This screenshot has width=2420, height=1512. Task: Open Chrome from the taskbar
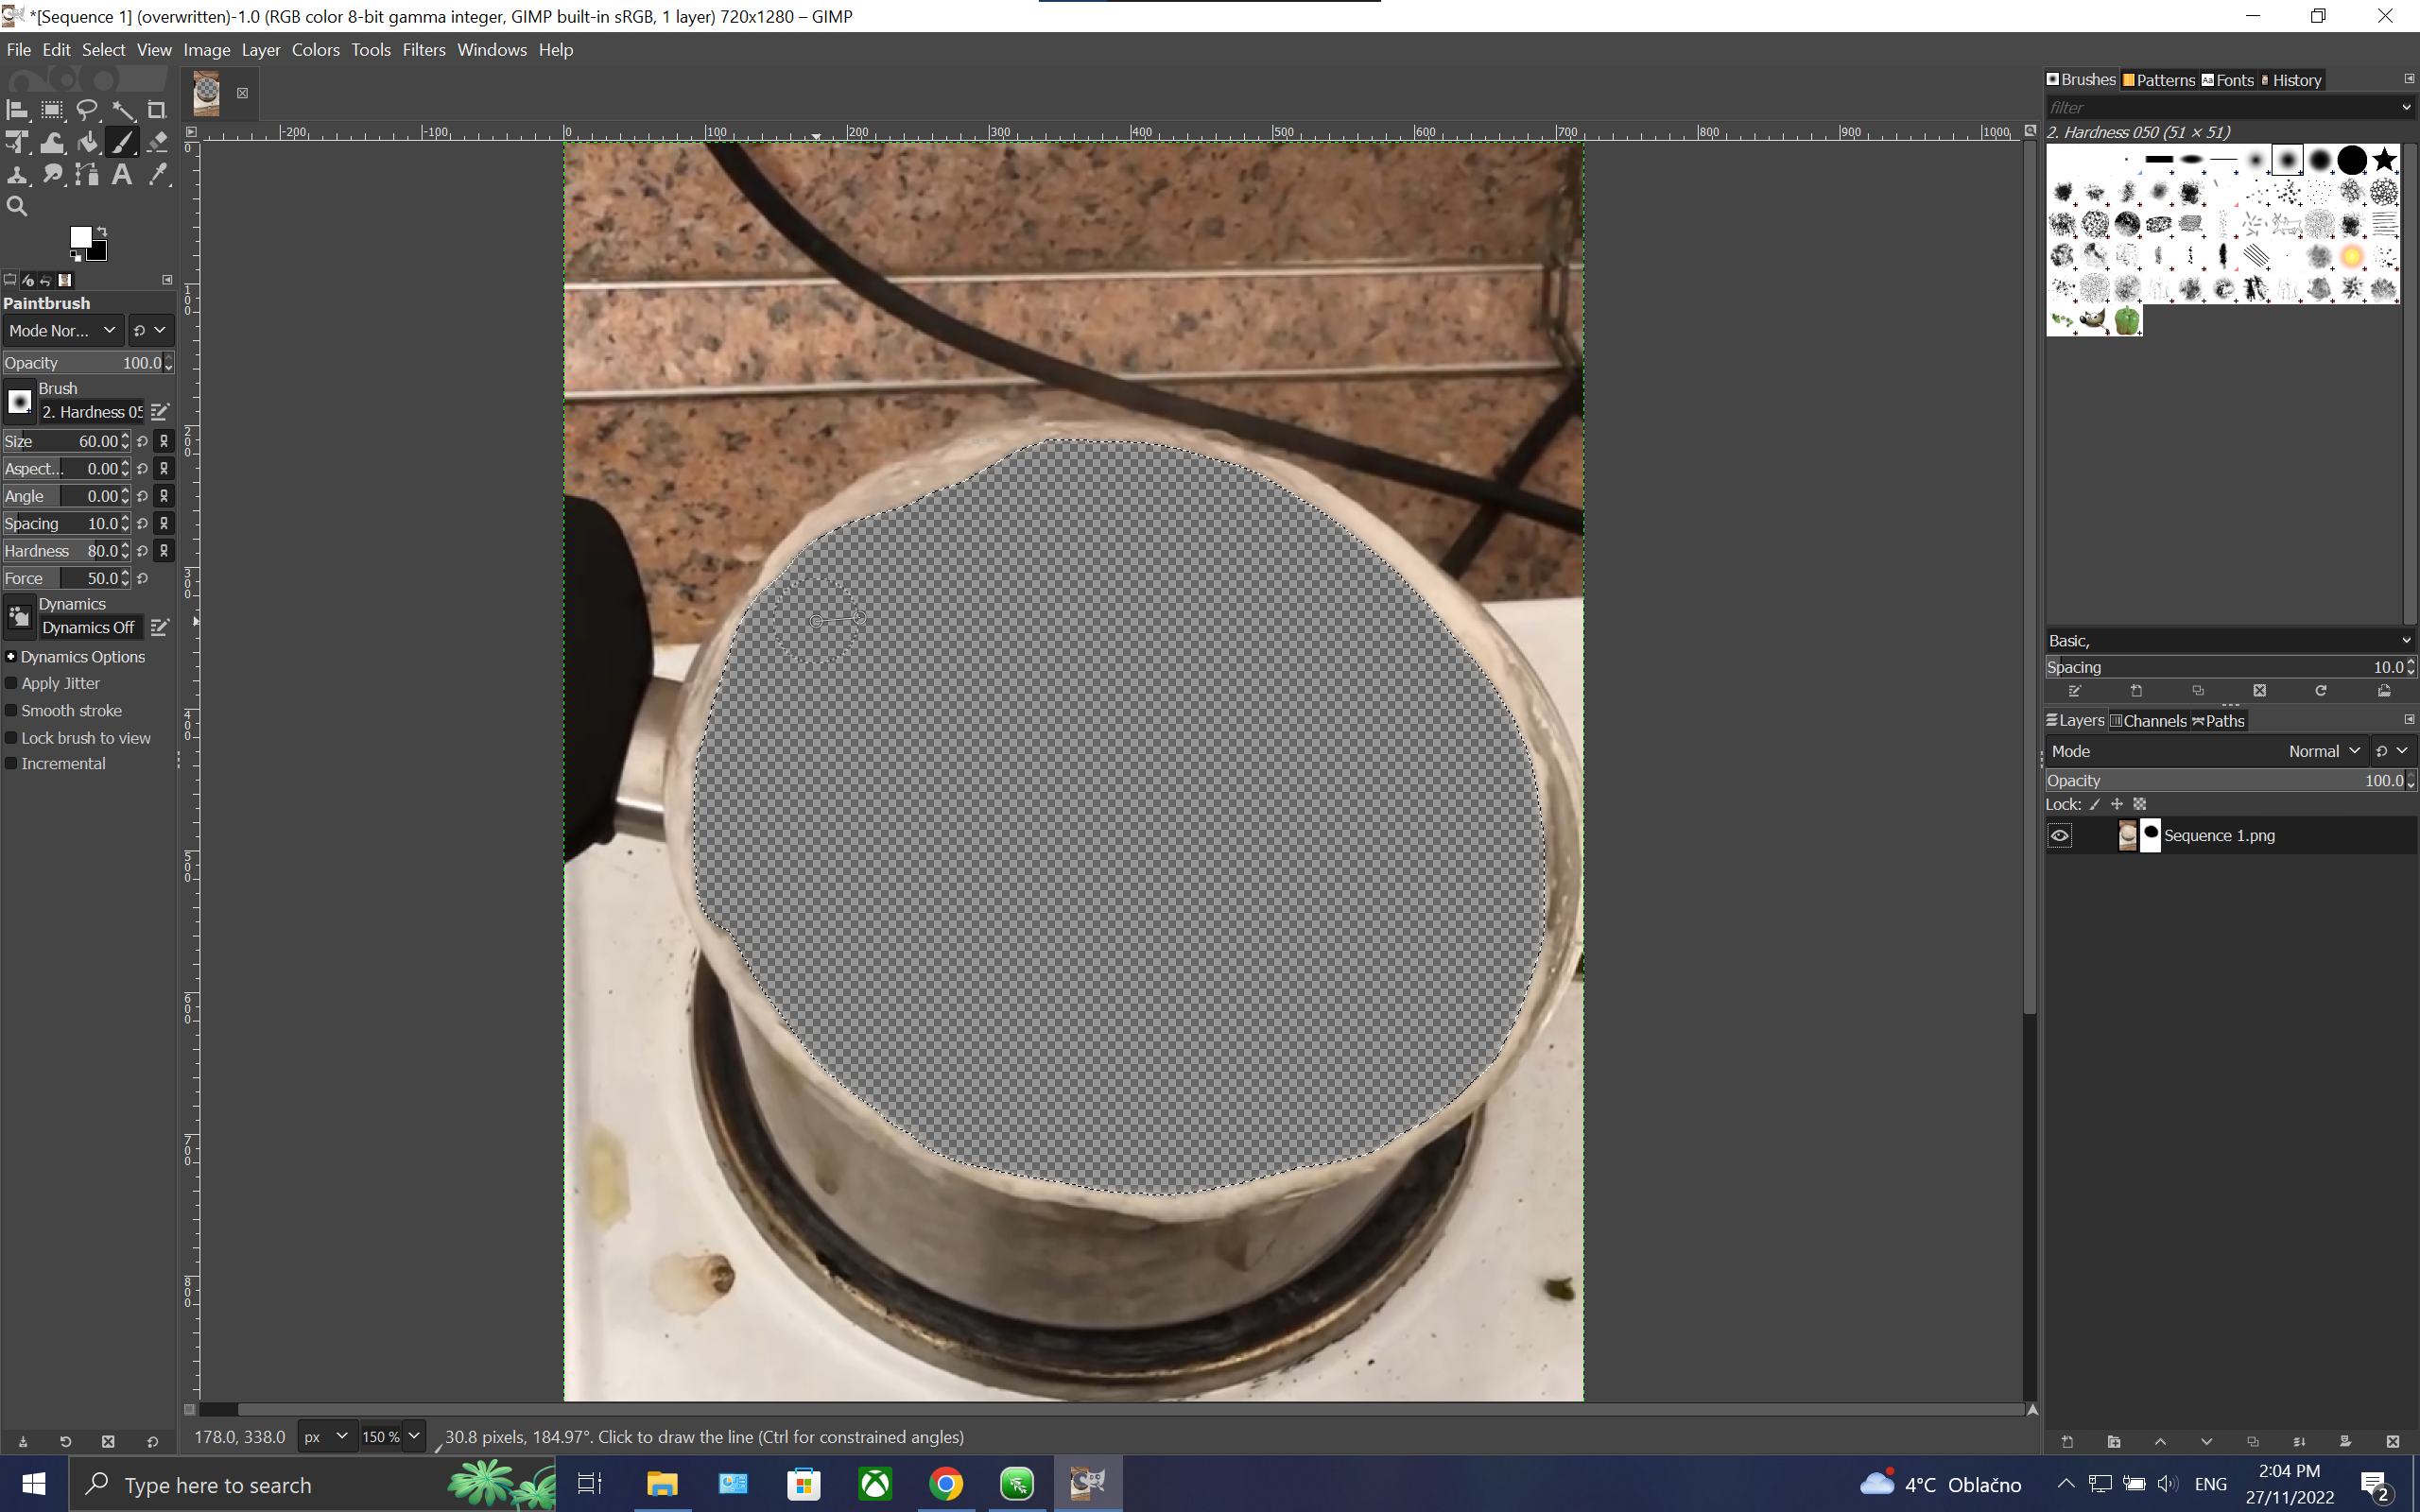[946, 1484]
